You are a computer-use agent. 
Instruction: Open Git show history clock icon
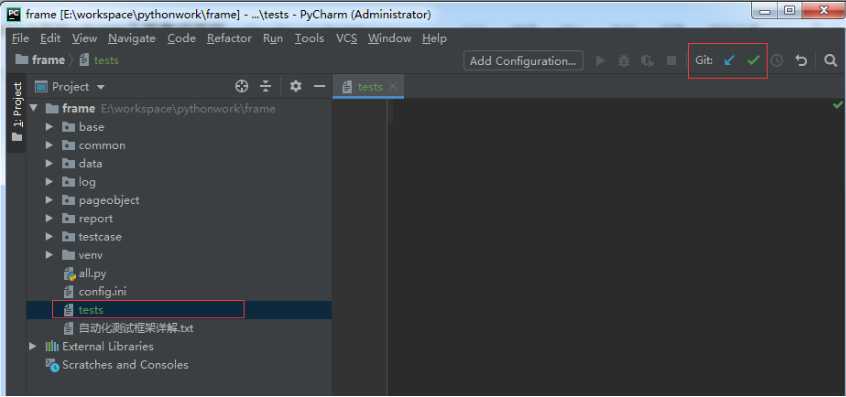[x=776, y=61]
